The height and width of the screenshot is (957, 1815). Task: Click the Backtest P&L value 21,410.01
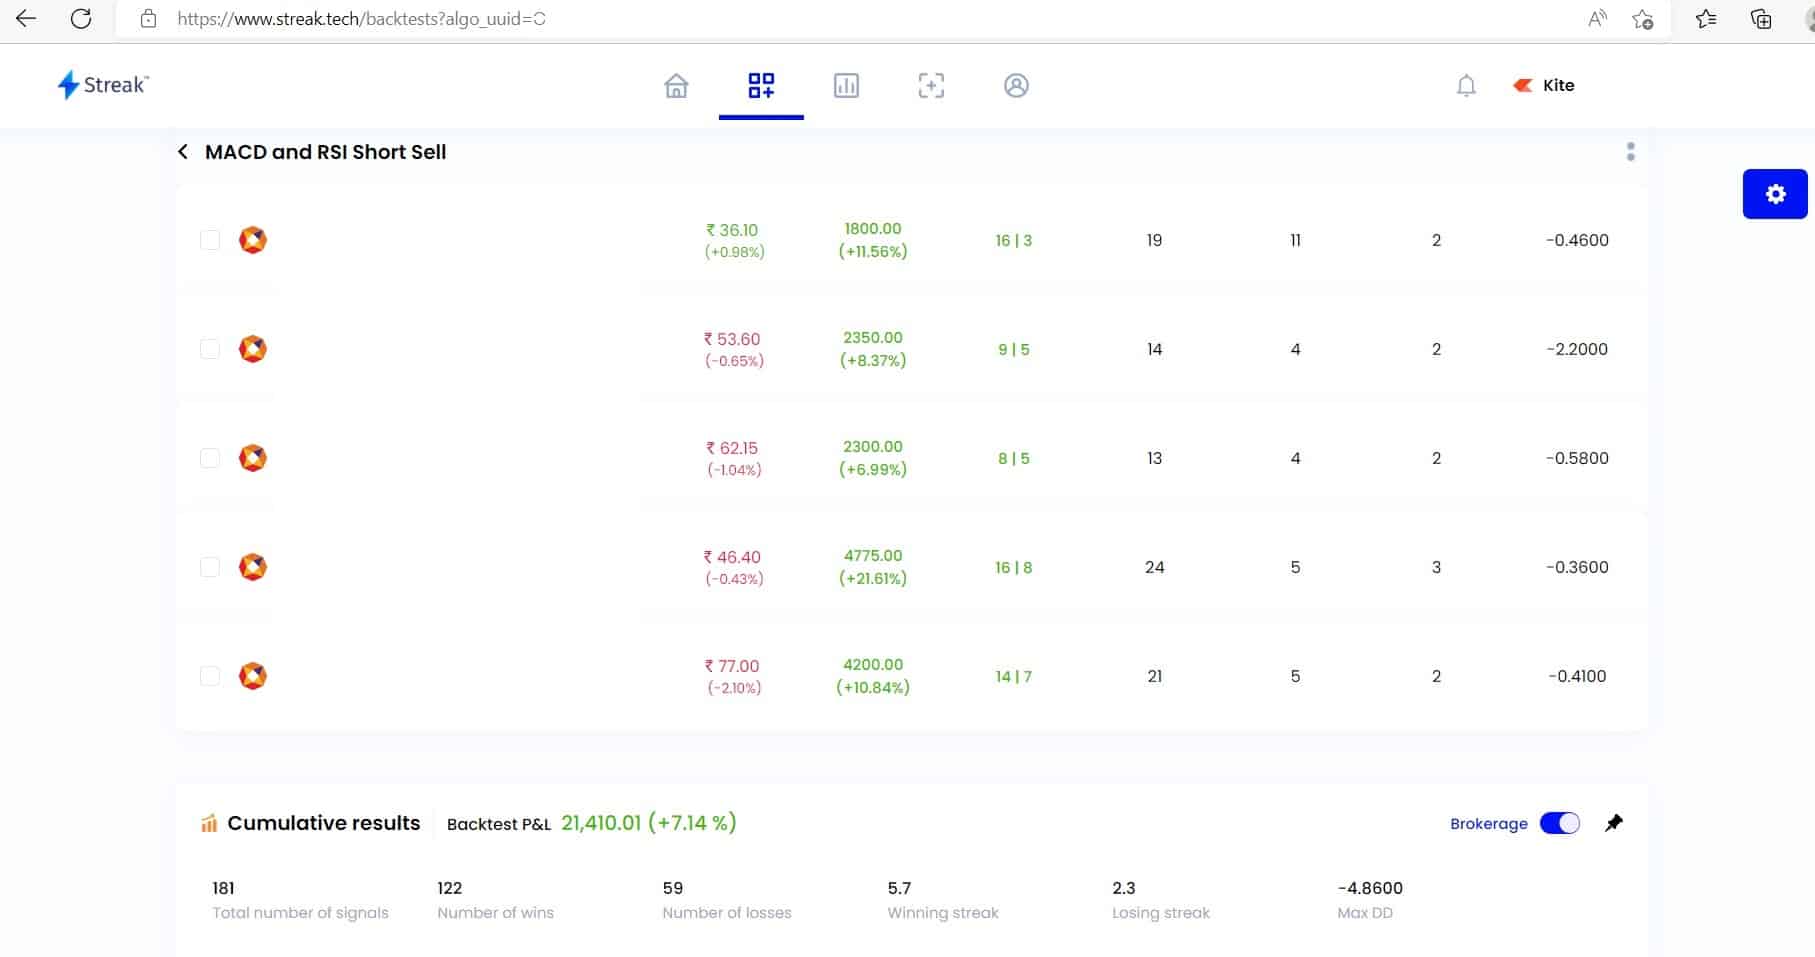(x=602, y=823)
